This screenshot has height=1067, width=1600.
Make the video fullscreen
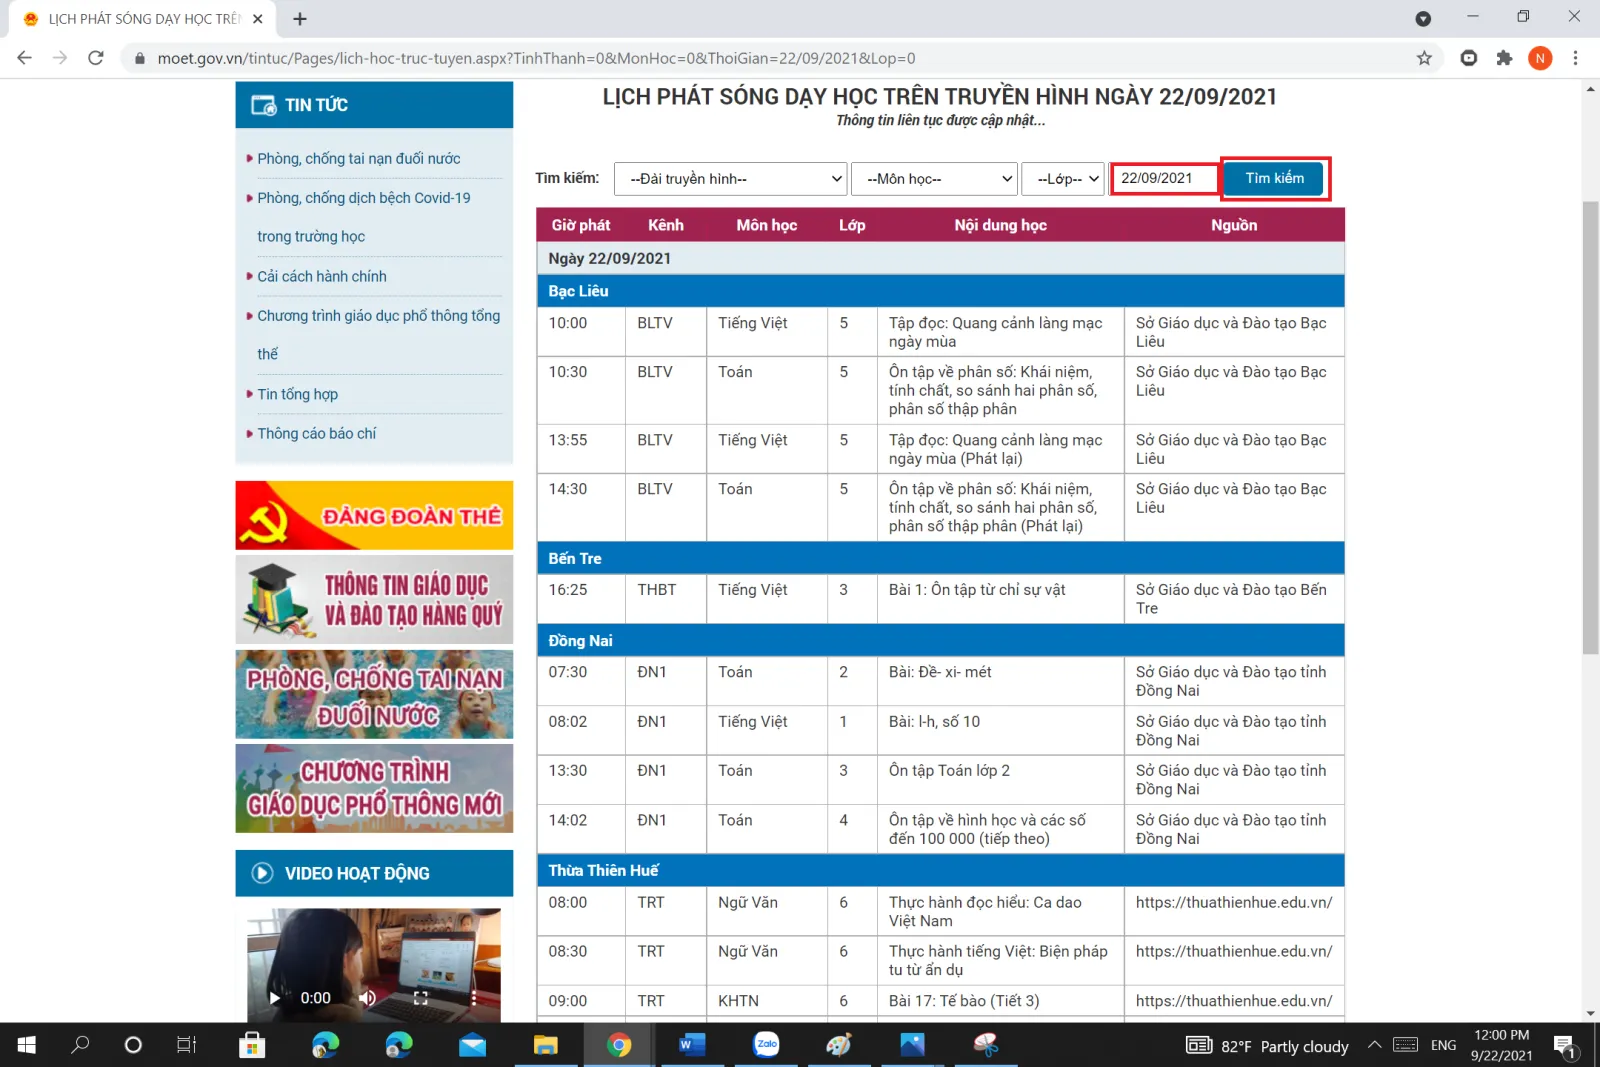[x=421, y=998]
